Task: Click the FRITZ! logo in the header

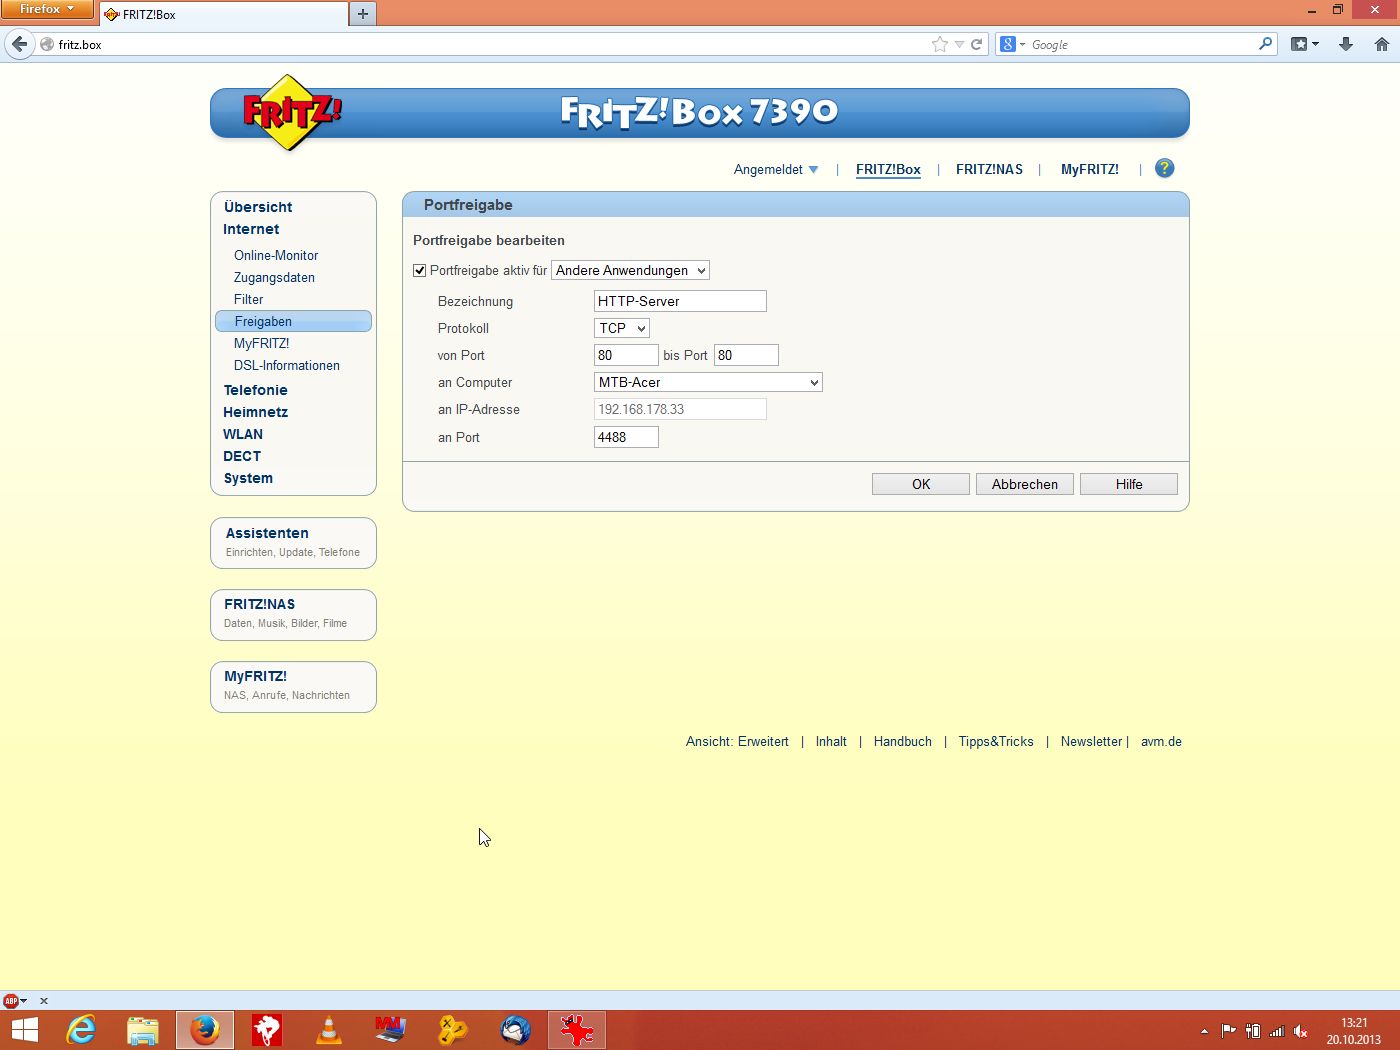Action: 291,113
